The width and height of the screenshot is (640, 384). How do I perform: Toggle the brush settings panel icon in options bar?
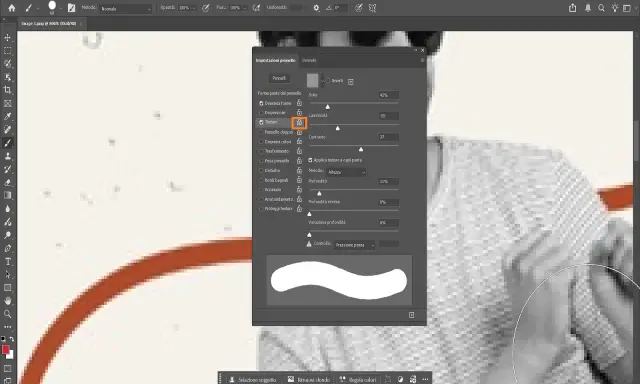[x=71, y=8]
